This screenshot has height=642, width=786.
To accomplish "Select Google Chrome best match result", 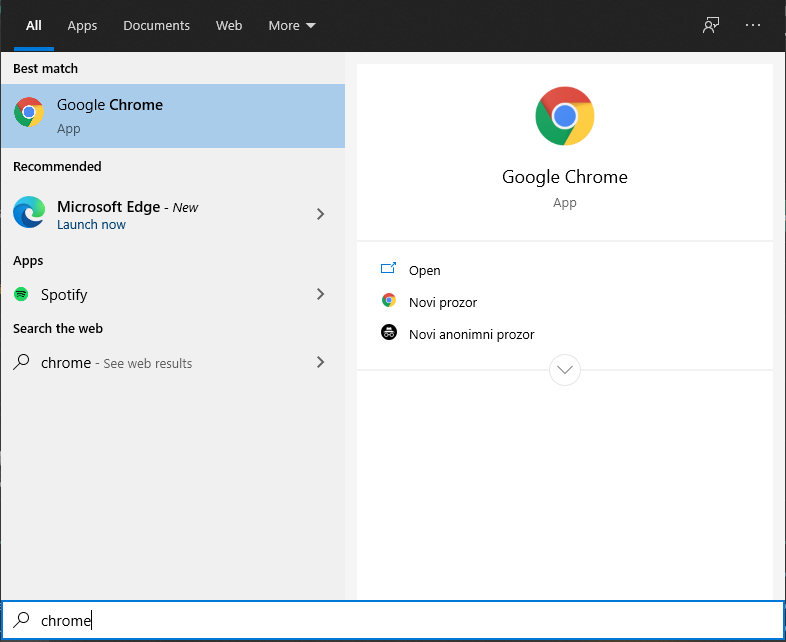I will pyautogui.click(x=173, y=116).
